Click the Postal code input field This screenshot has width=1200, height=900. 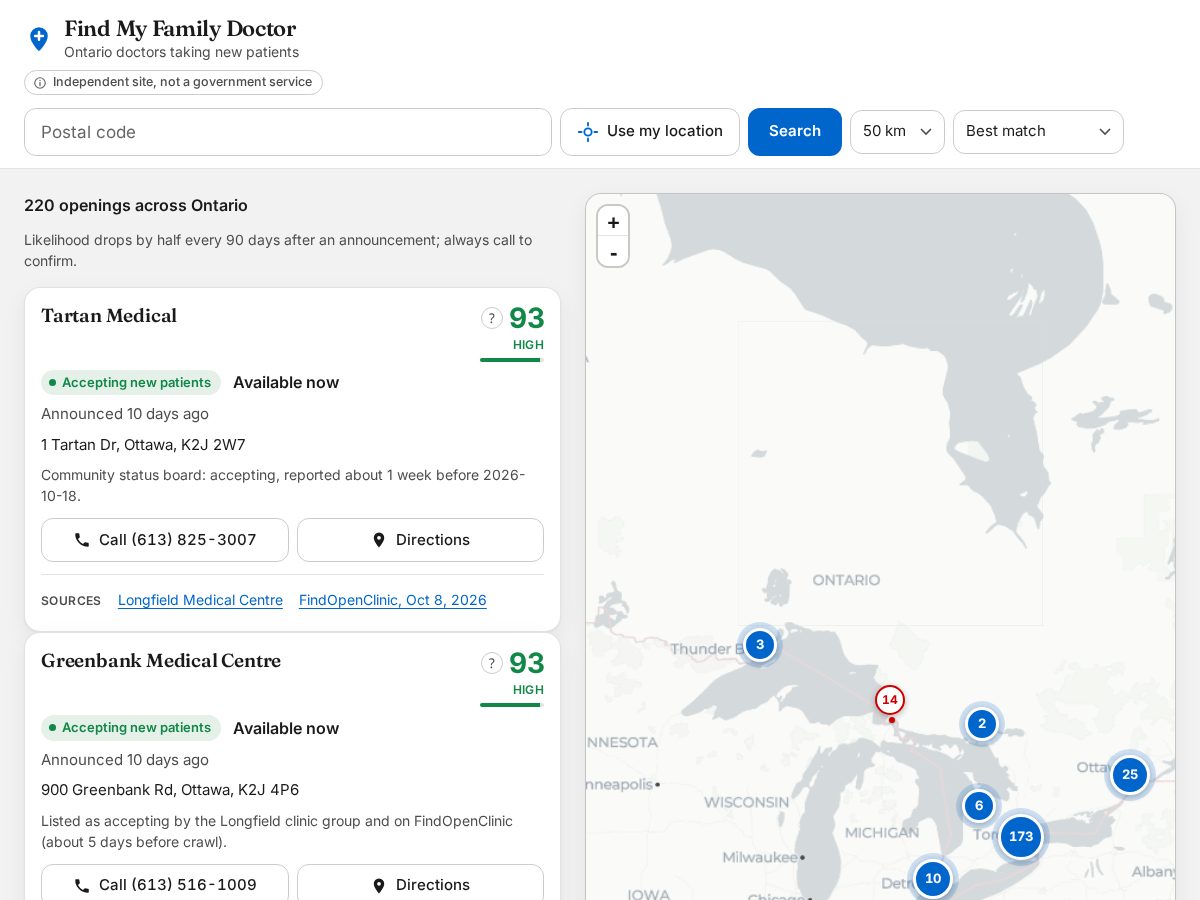click(288, 132)
